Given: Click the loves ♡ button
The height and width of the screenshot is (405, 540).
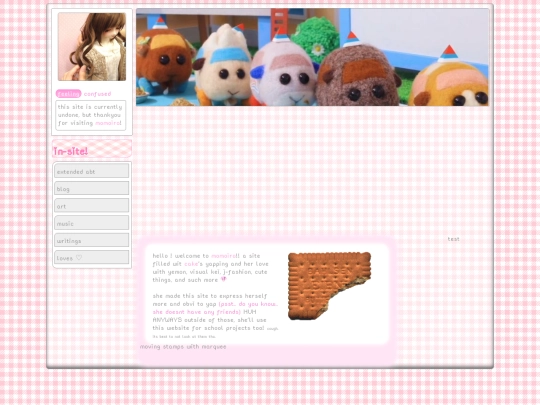Looking at the screenshot, I should (x=92, y=257).
